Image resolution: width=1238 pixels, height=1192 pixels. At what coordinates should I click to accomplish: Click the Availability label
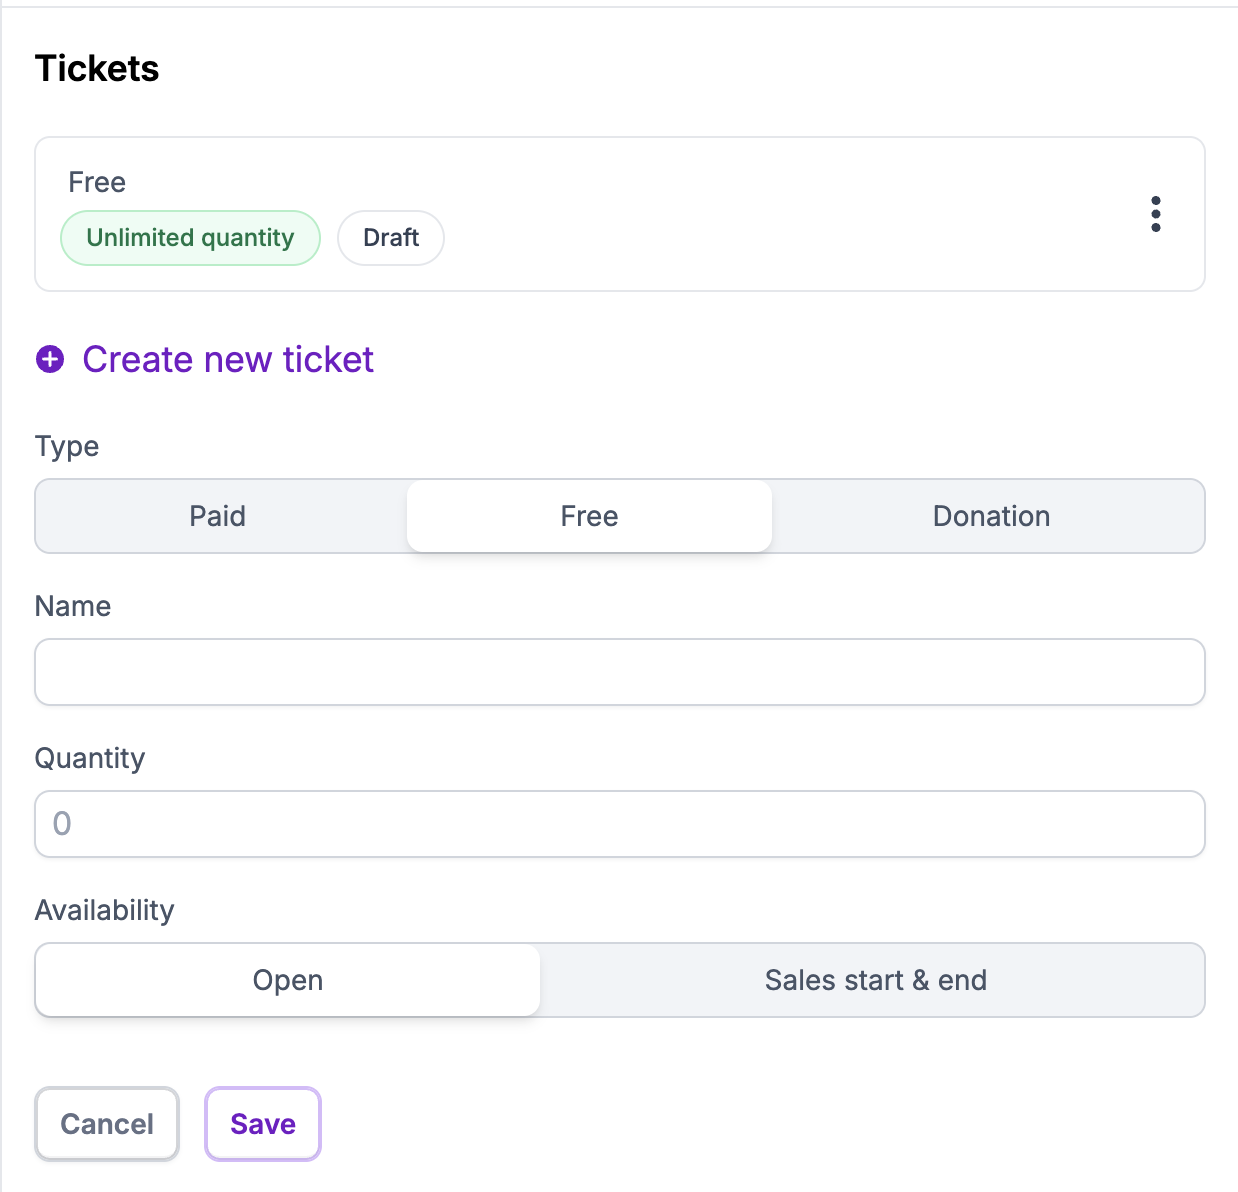click(x=105, y=910)
